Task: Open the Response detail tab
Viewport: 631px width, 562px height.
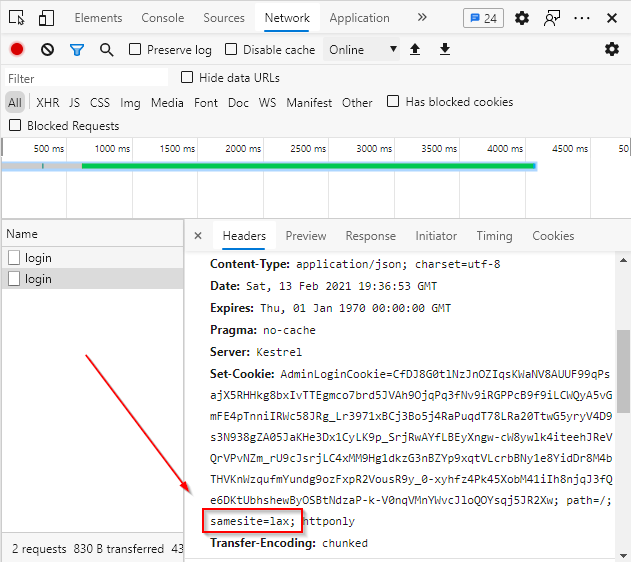Action: click(371, 236)
